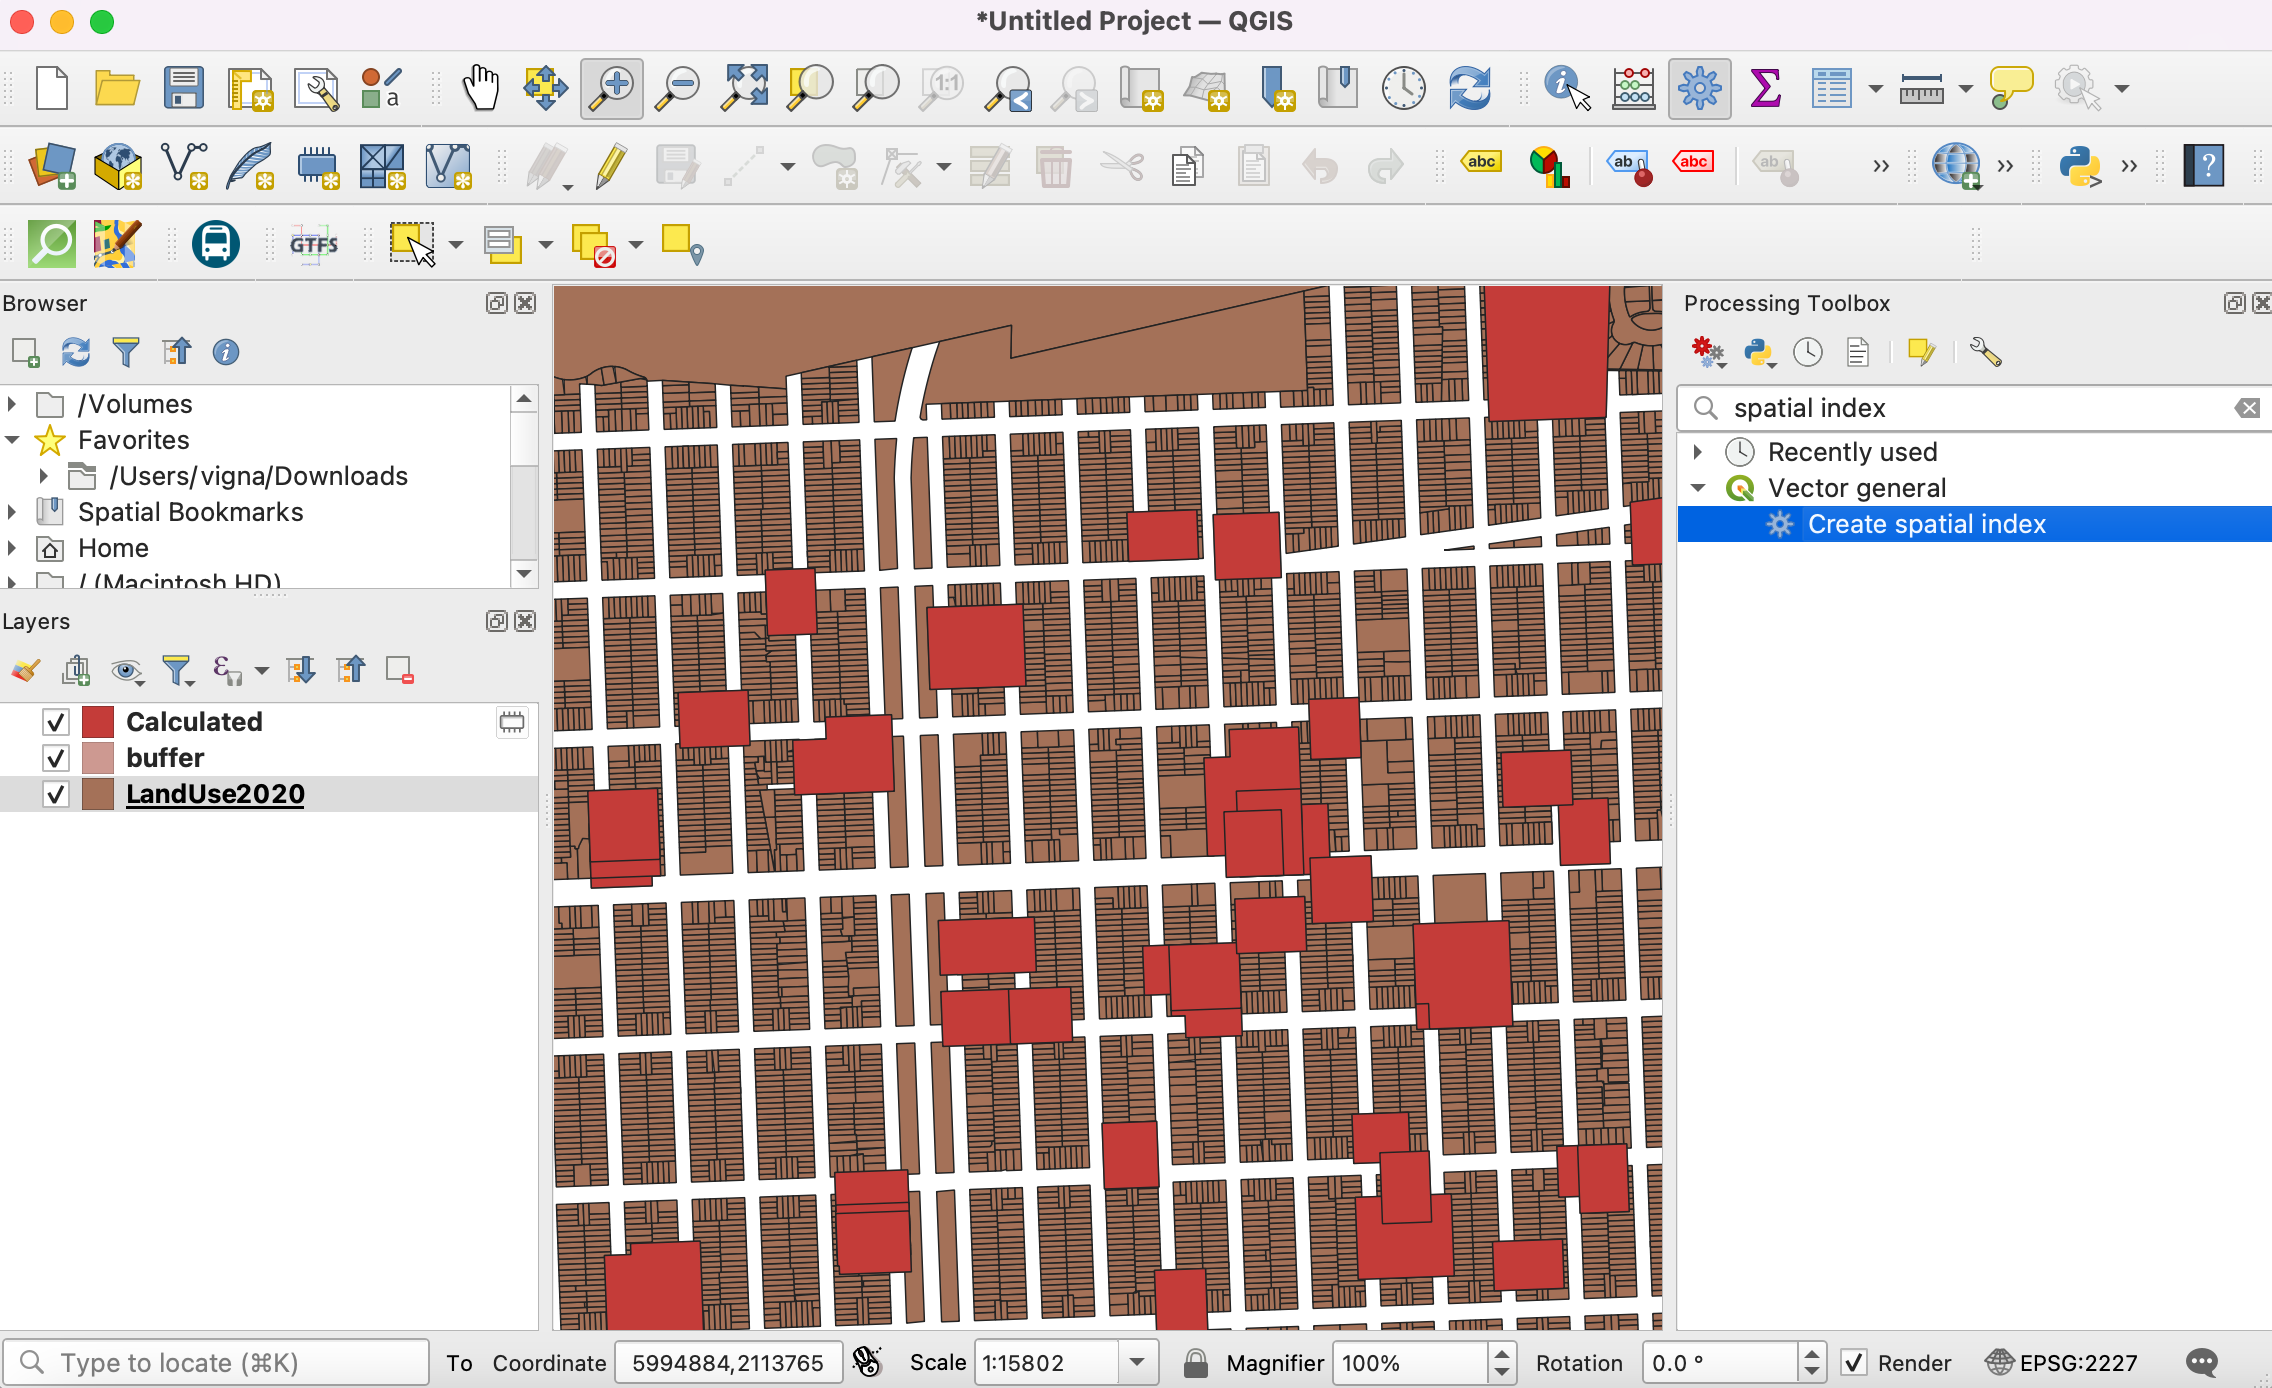2272x1388 pixels.
Task: Click the GTFS plugin icon
Action: (314, 244)
